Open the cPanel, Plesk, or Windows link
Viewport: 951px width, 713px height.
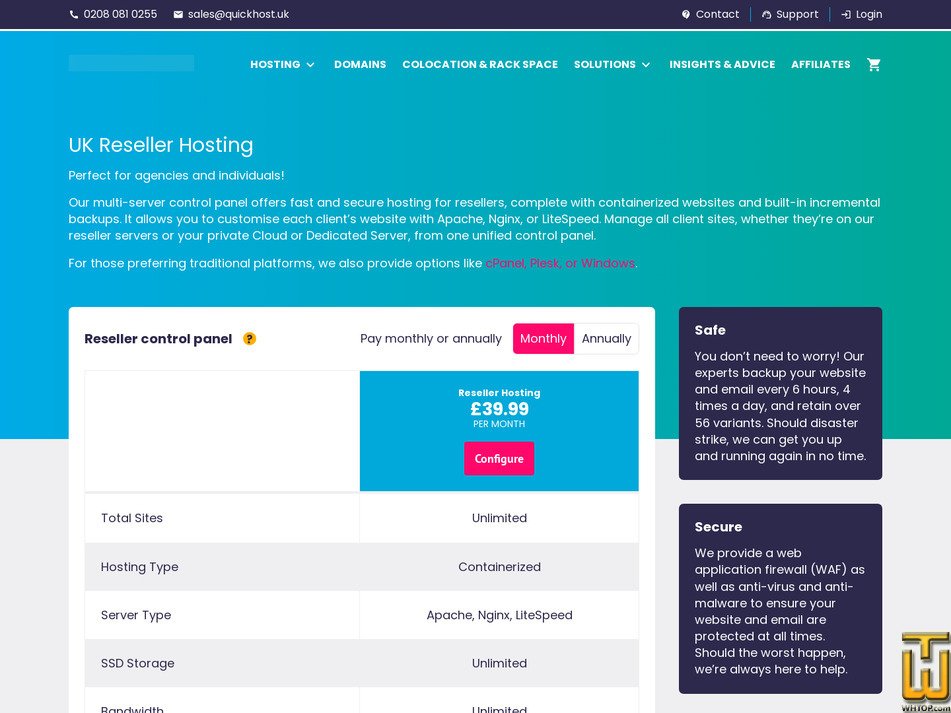(560, 263)
